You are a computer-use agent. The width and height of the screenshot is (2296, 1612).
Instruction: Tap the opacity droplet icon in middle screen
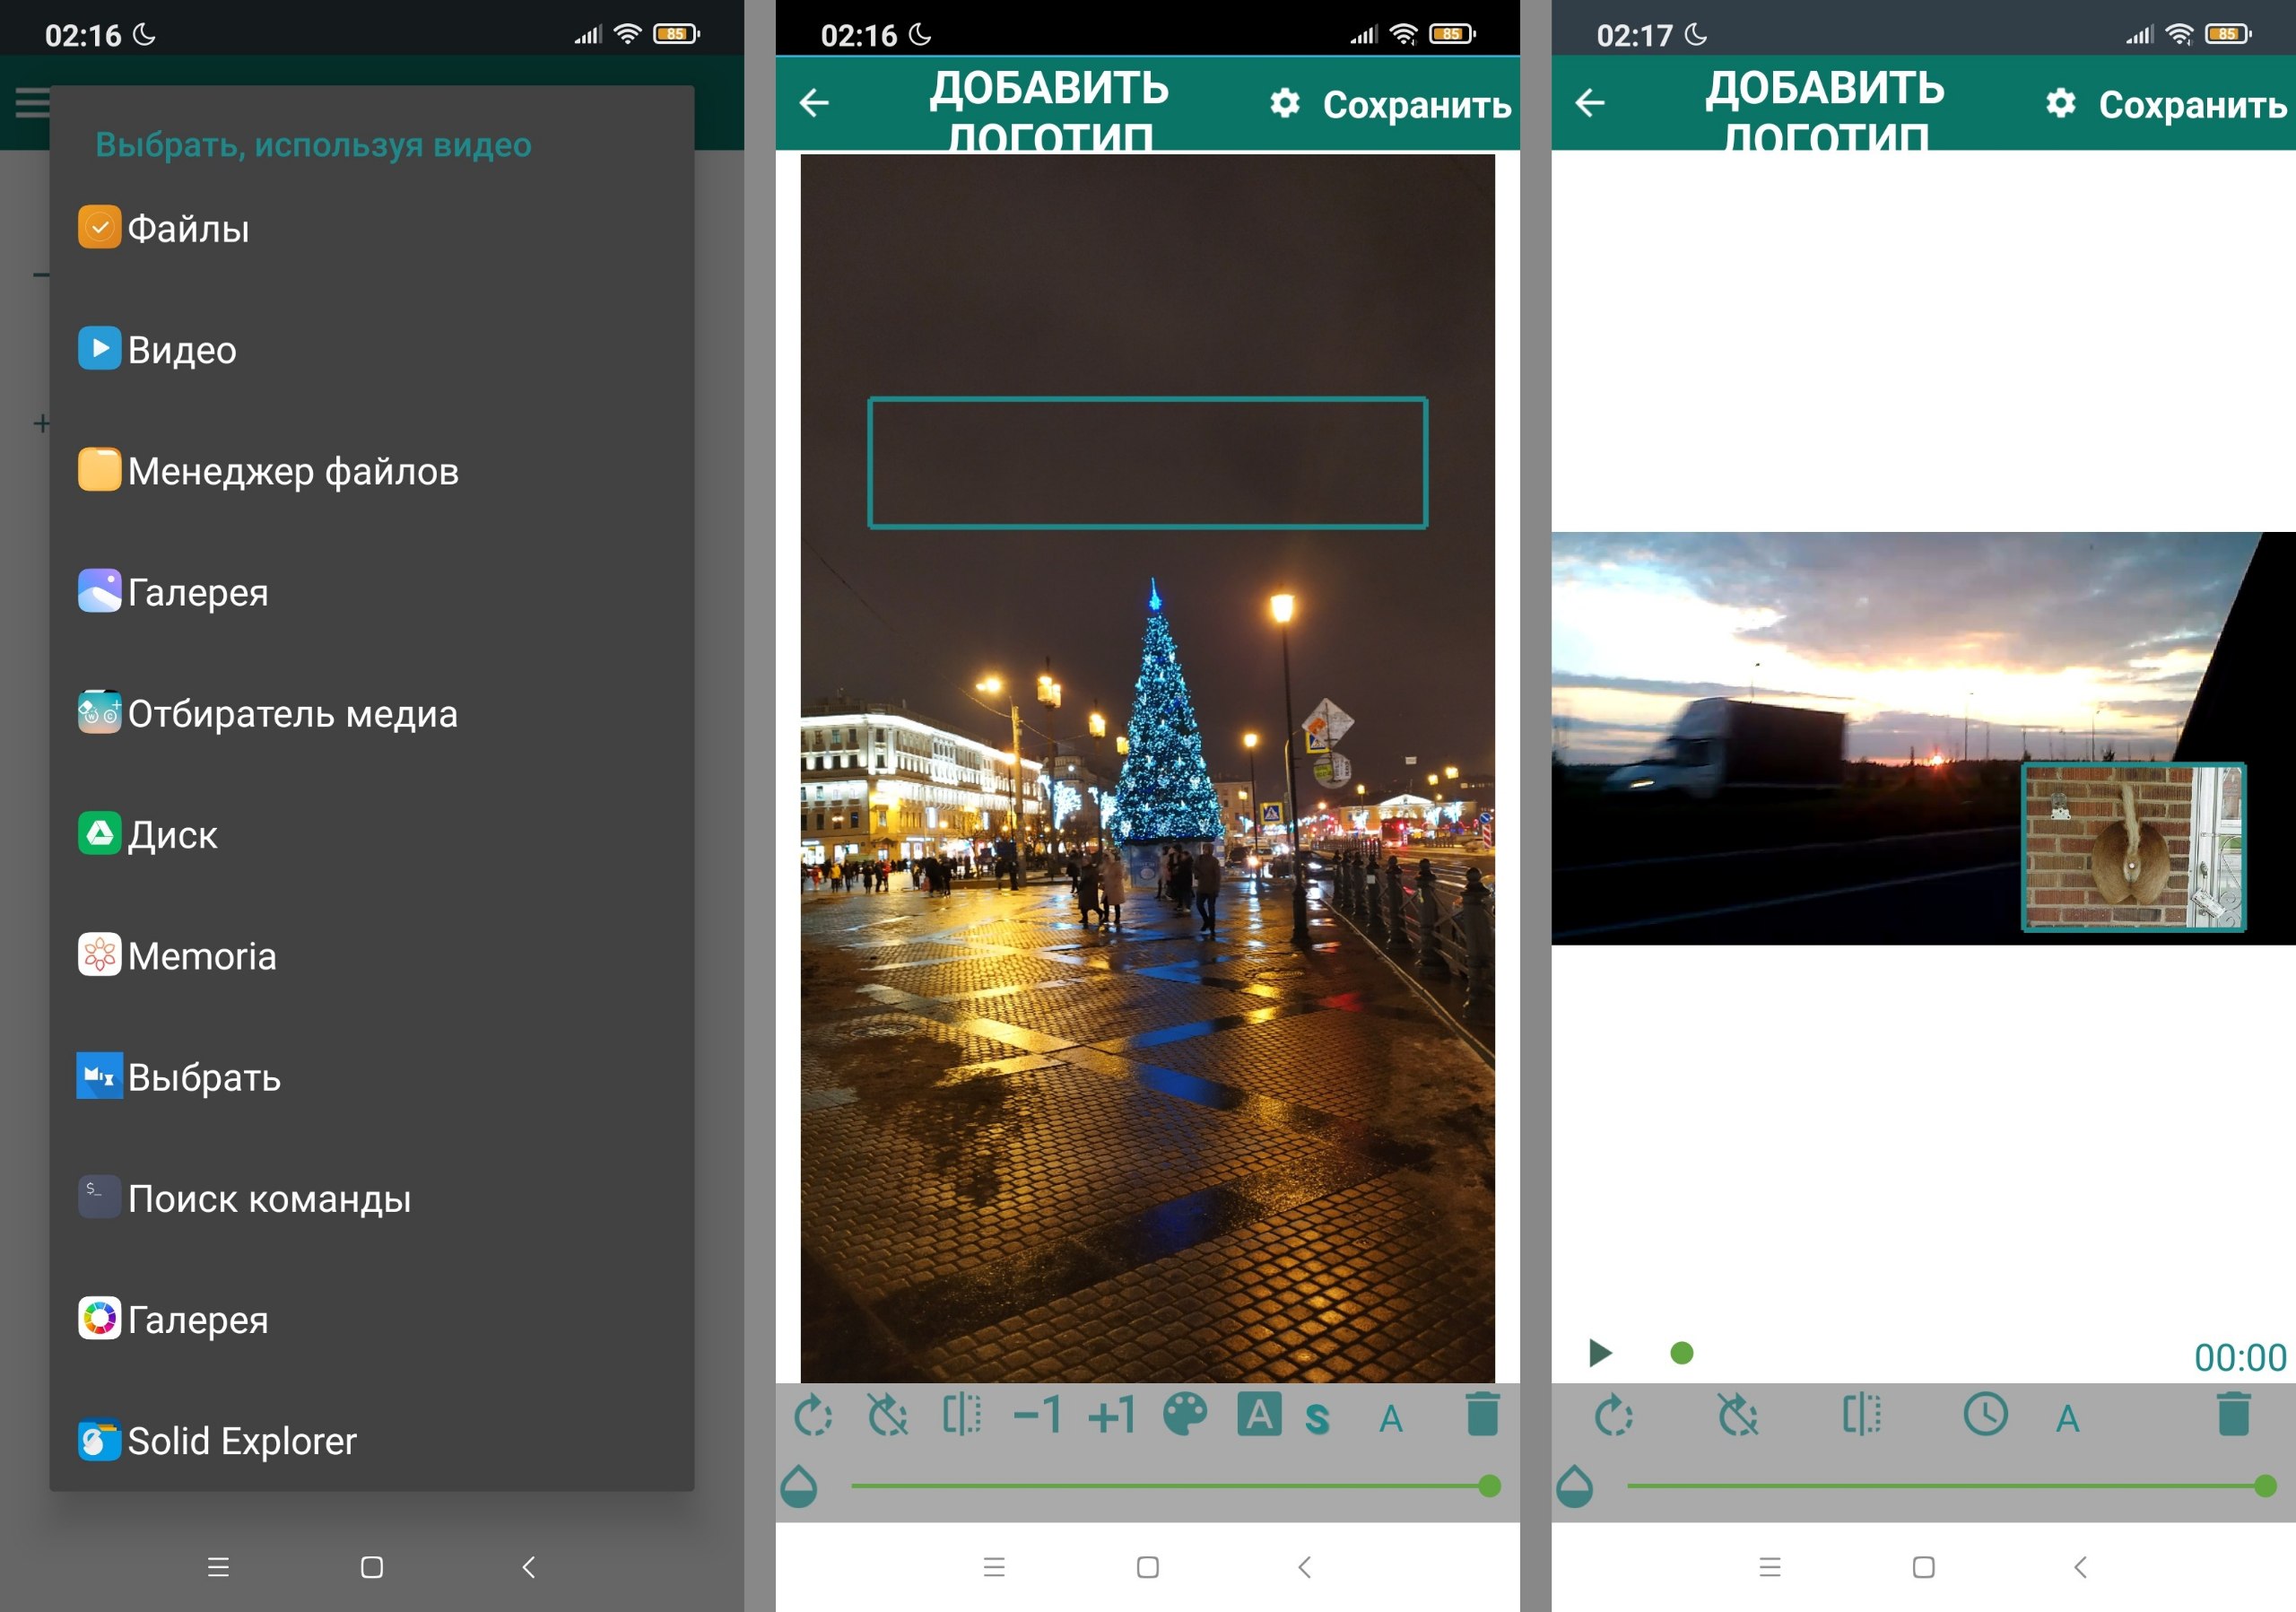coord(798,1486)
